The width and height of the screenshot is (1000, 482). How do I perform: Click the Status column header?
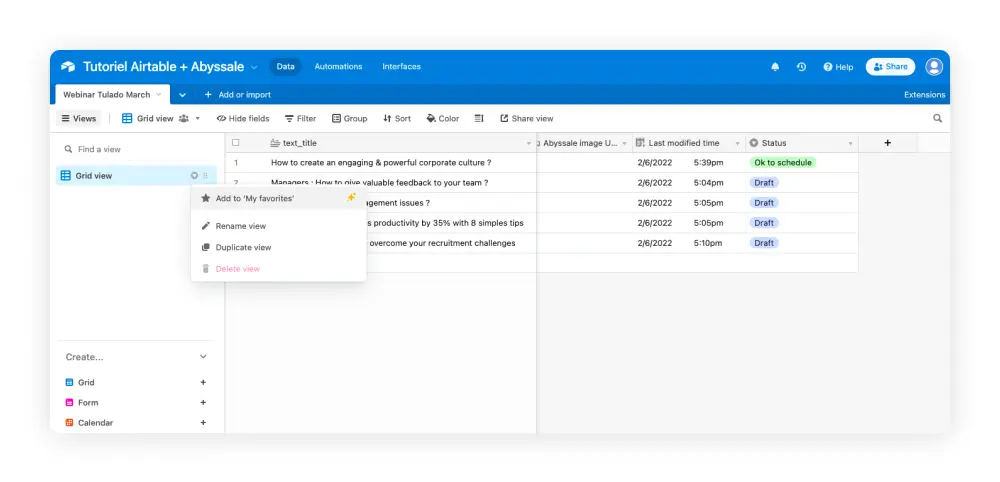coord(802,143)
